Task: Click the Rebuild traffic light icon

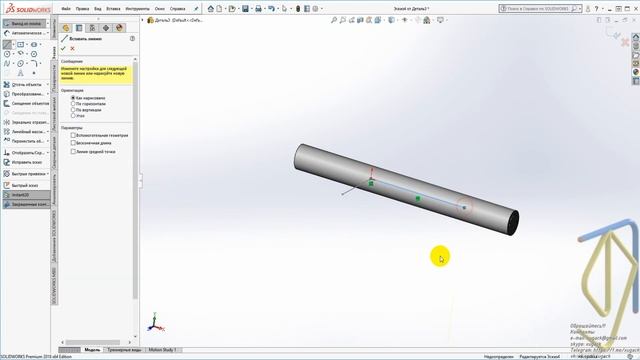Action: (x=298, y=9)
